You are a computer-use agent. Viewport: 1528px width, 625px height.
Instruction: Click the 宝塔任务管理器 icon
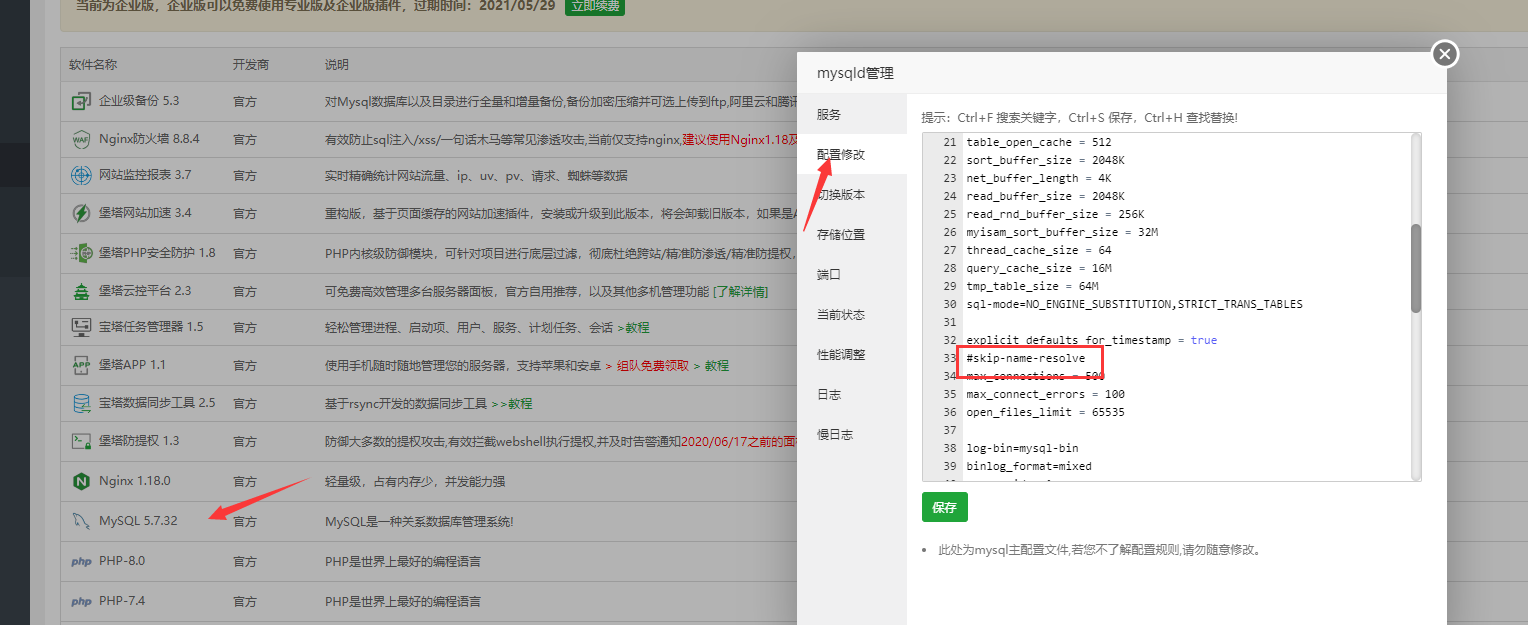[x=81, y=327]
